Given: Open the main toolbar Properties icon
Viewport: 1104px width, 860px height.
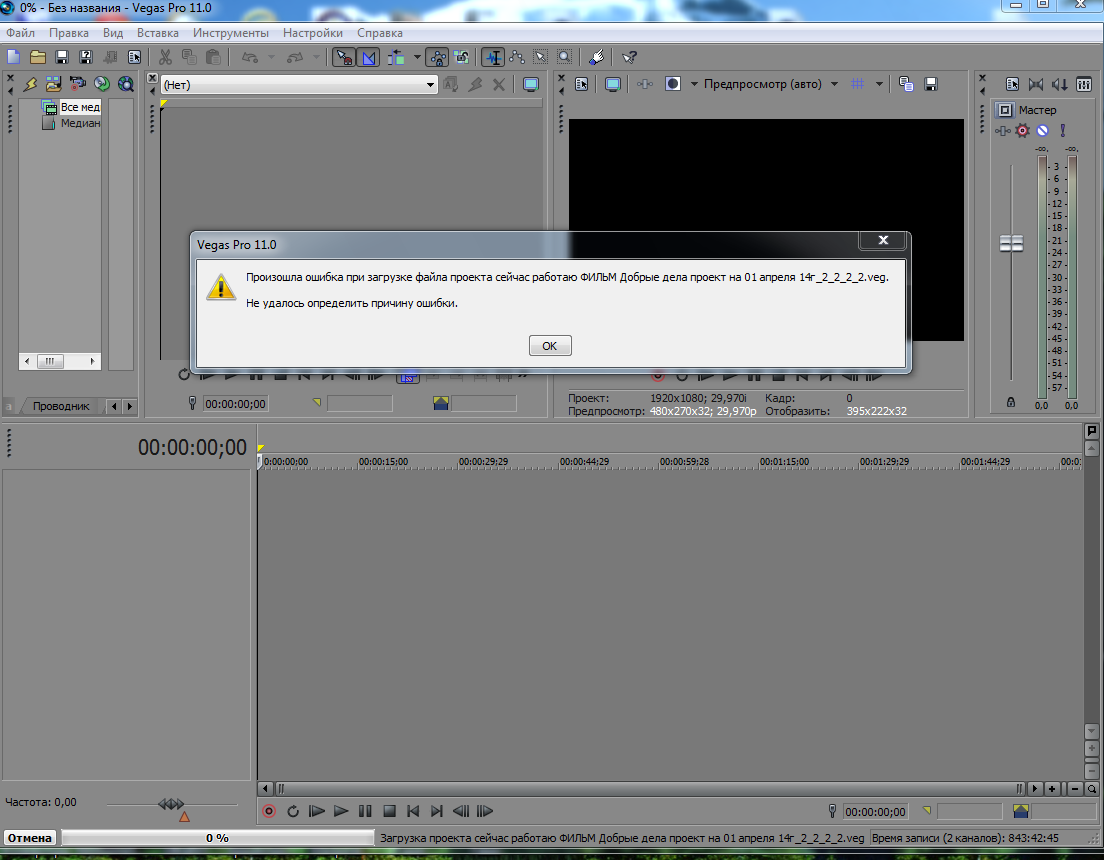Looking at the screenshot, I should click(x=134, y=57).
